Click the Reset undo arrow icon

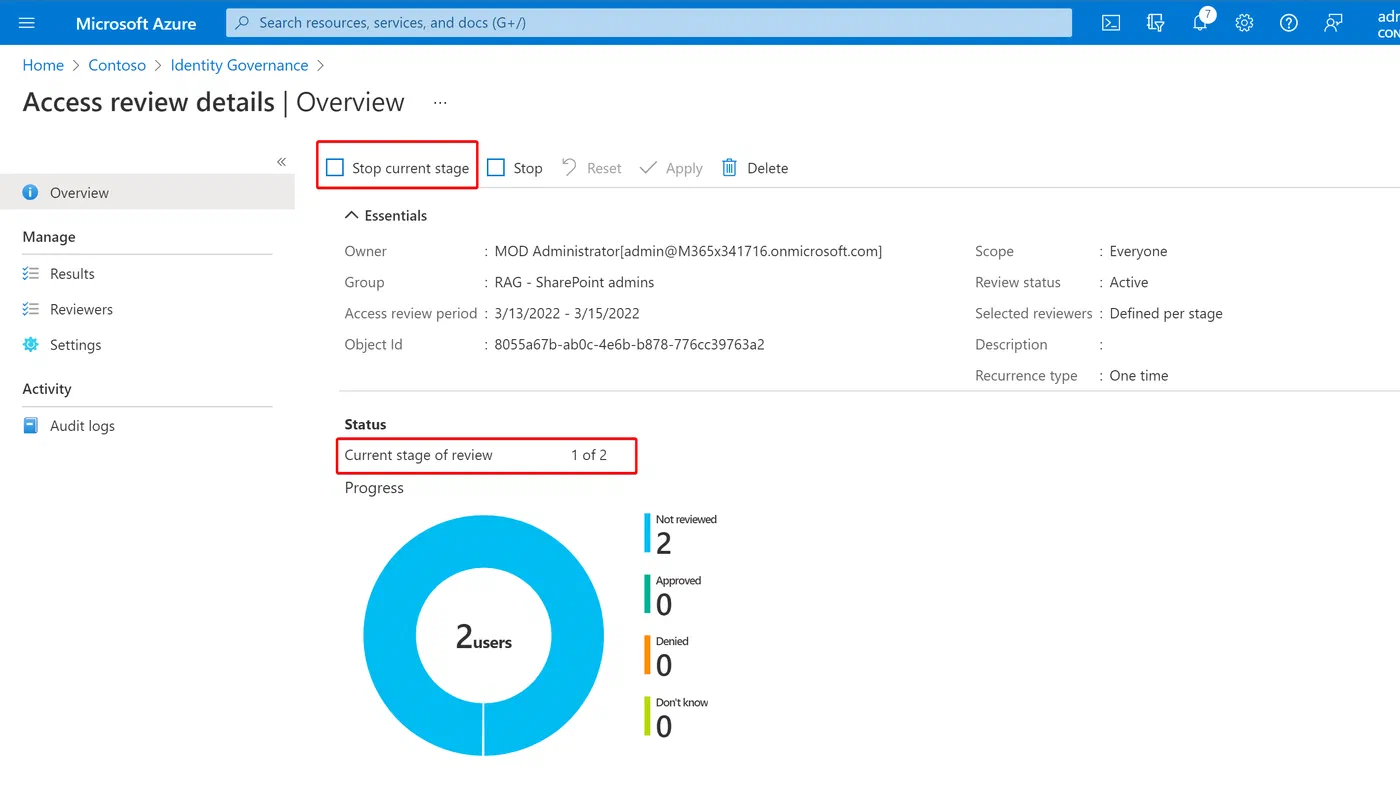pos(569,167)
